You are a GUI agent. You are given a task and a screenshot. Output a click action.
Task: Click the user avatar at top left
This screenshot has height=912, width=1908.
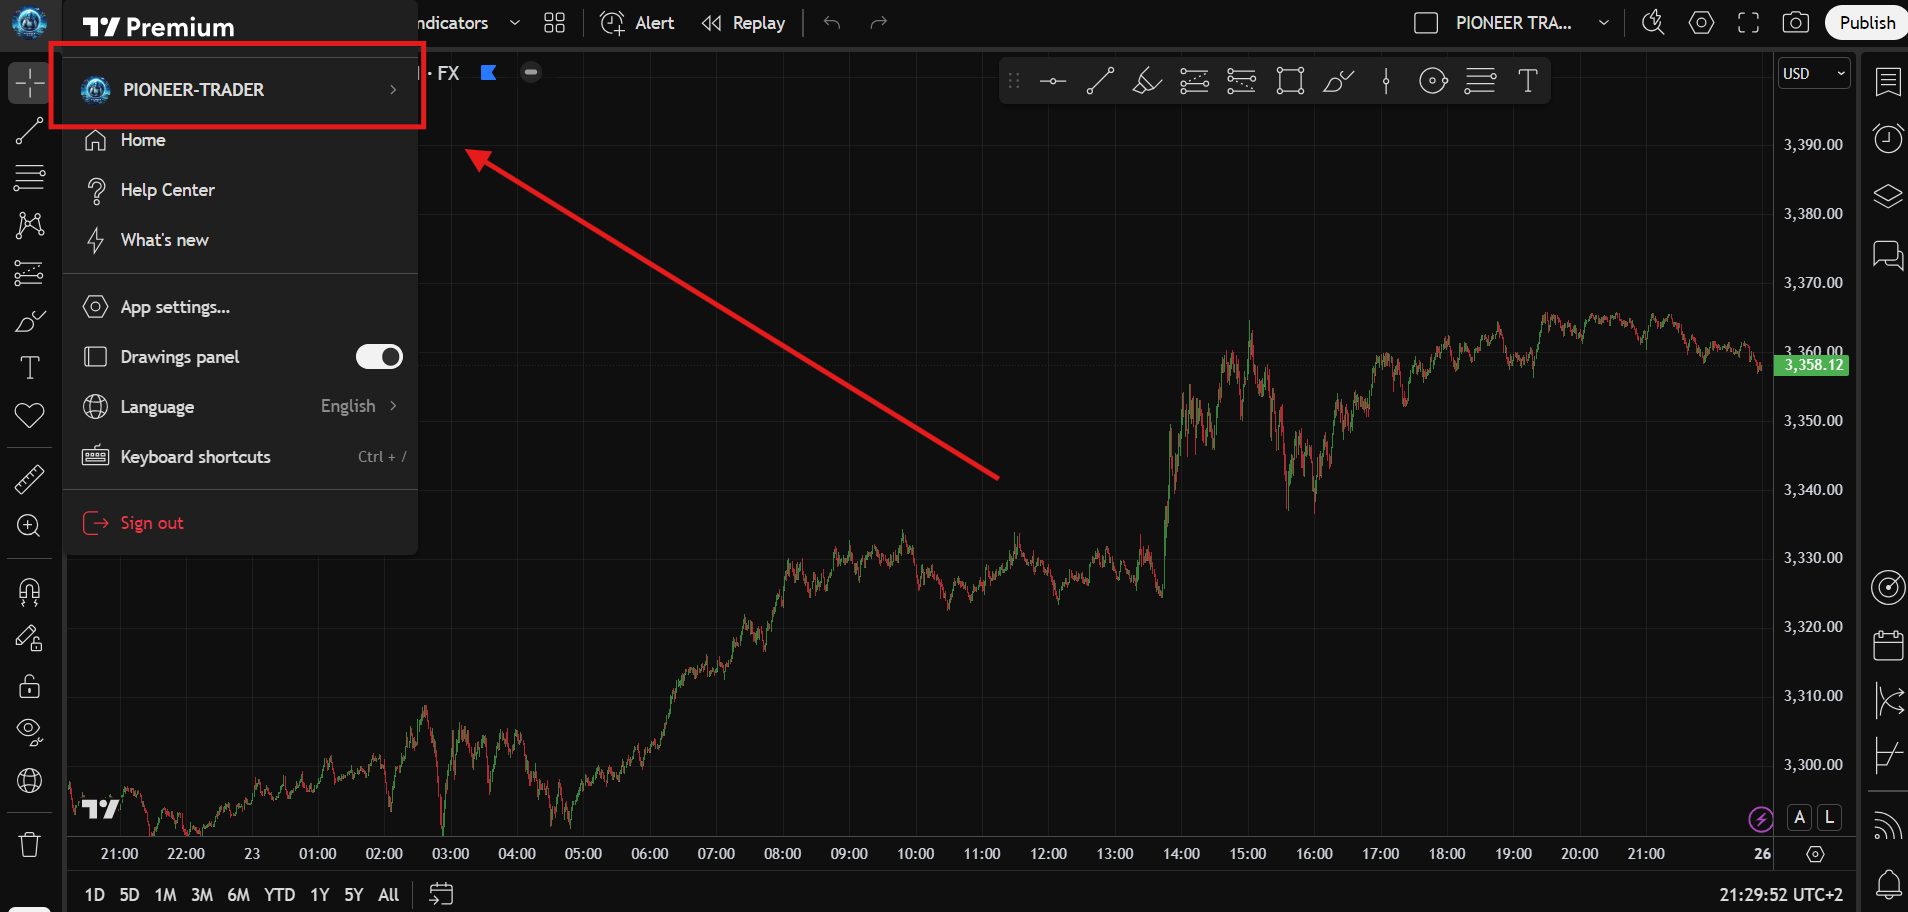(x=29, y=22)
